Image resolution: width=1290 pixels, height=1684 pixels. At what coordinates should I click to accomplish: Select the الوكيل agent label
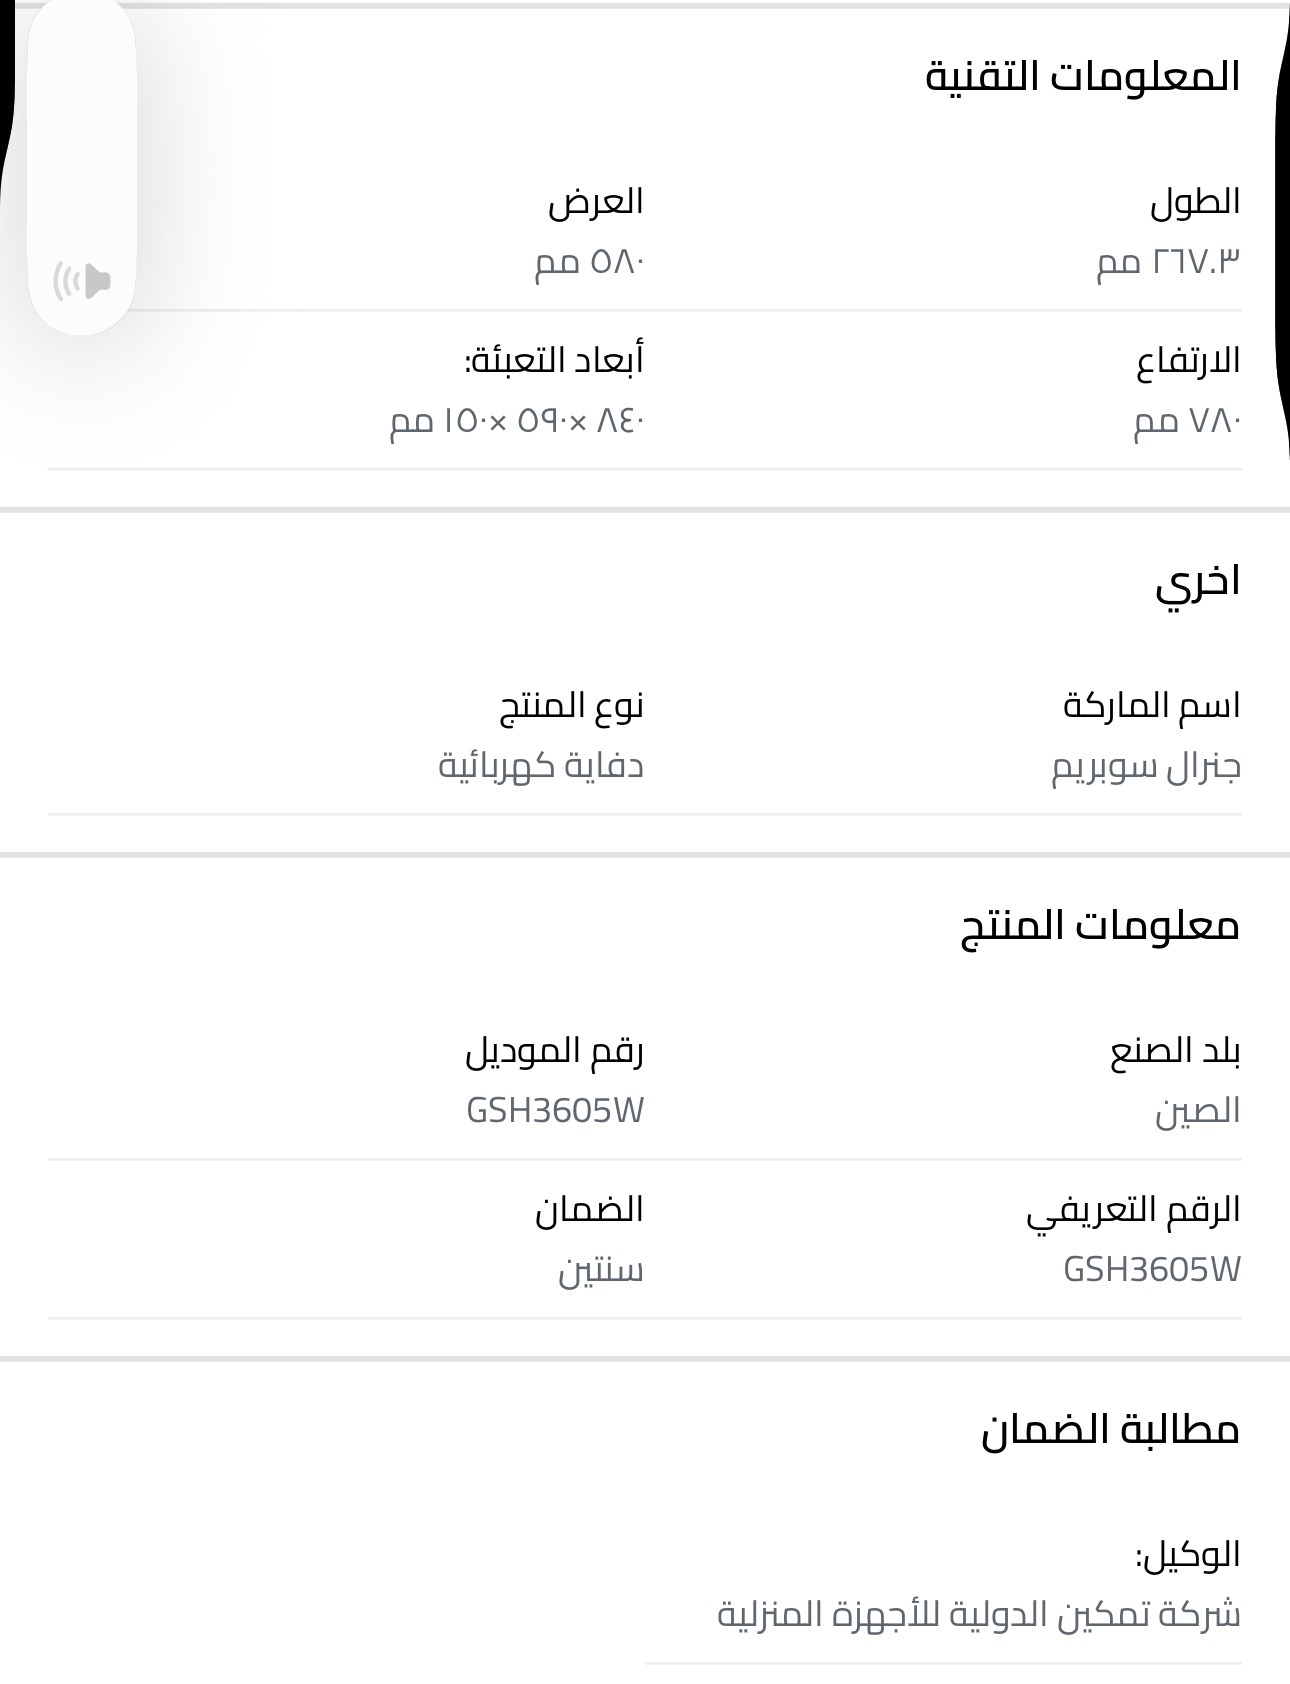(1187, 1555)
